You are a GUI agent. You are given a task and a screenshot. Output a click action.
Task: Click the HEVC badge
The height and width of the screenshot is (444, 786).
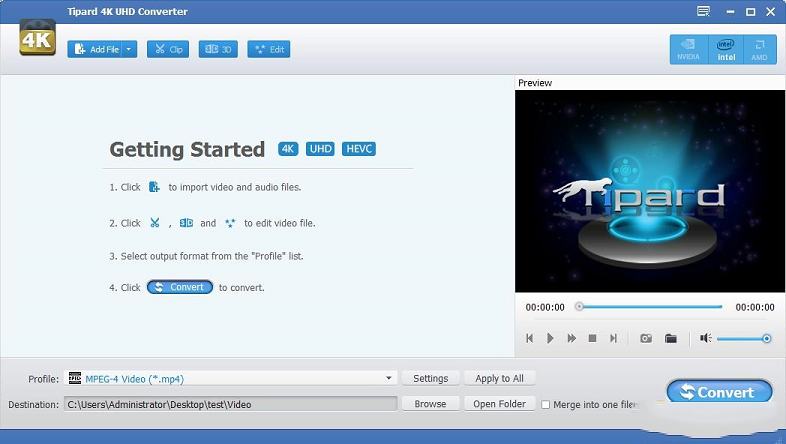click(x=359, y=149)
